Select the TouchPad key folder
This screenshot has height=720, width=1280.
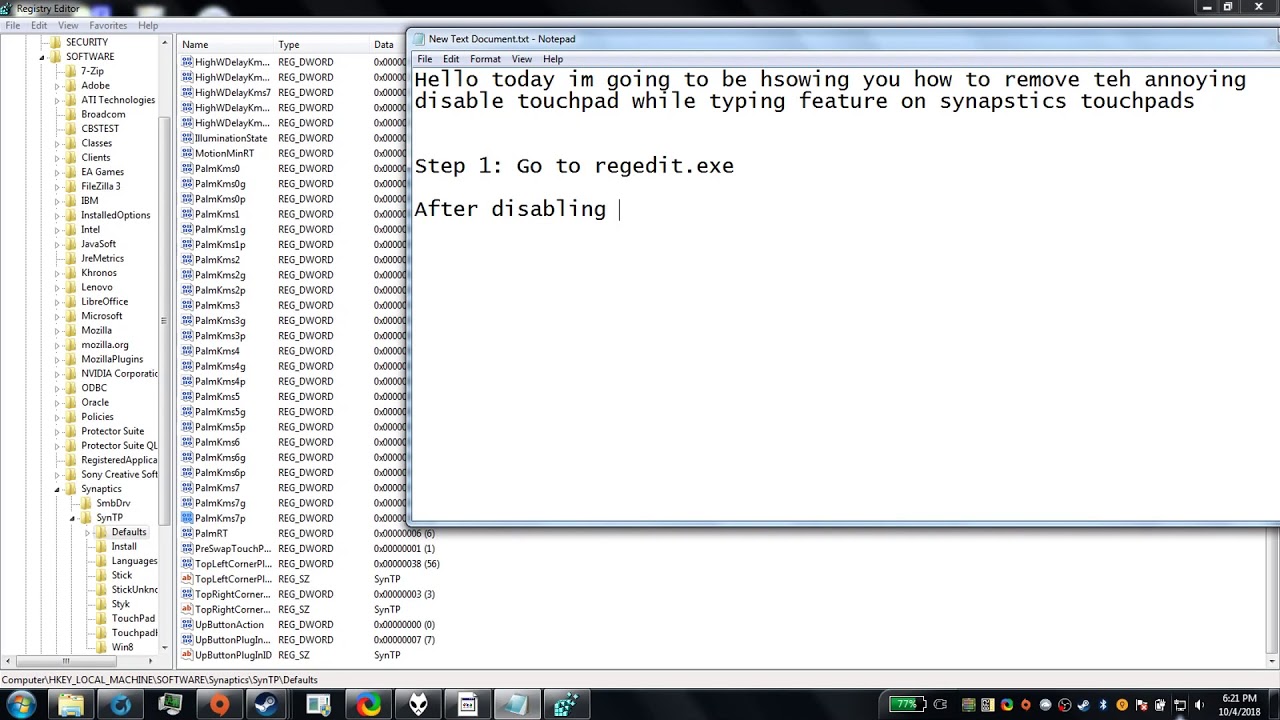pyautogui.click(x=133, y=618)
